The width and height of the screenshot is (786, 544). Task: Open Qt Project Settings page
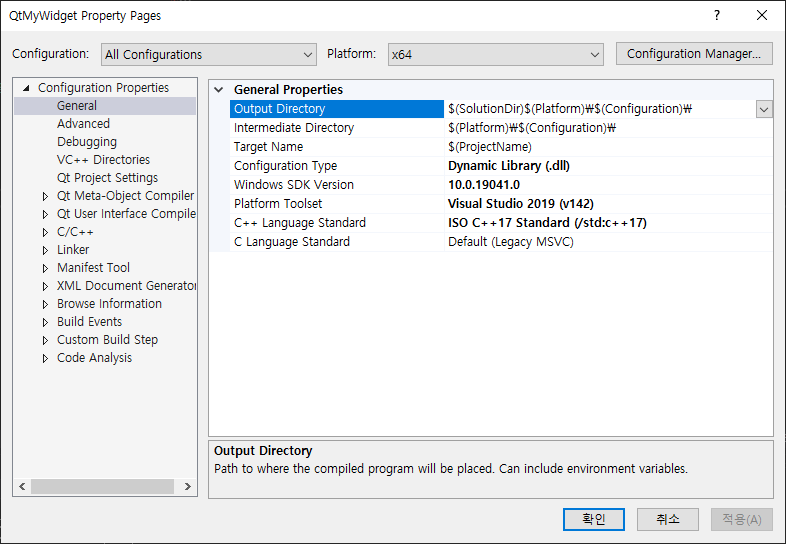(x=107, y=178)
